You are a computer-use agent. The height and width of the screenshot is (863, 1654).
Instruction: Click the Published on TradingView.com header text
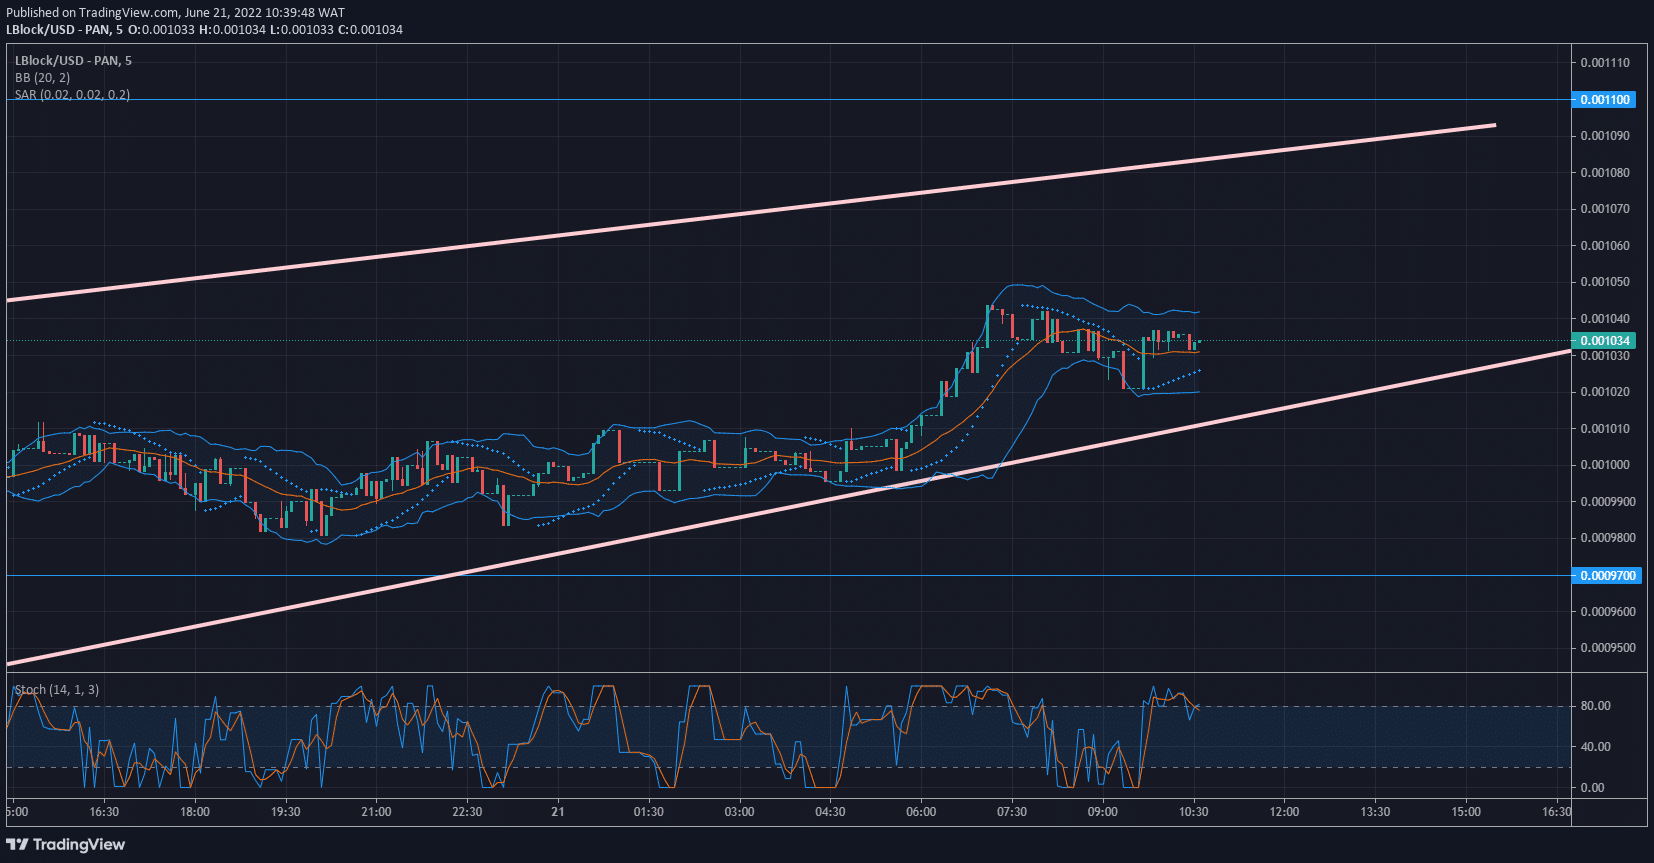click(x=175, y=13)
